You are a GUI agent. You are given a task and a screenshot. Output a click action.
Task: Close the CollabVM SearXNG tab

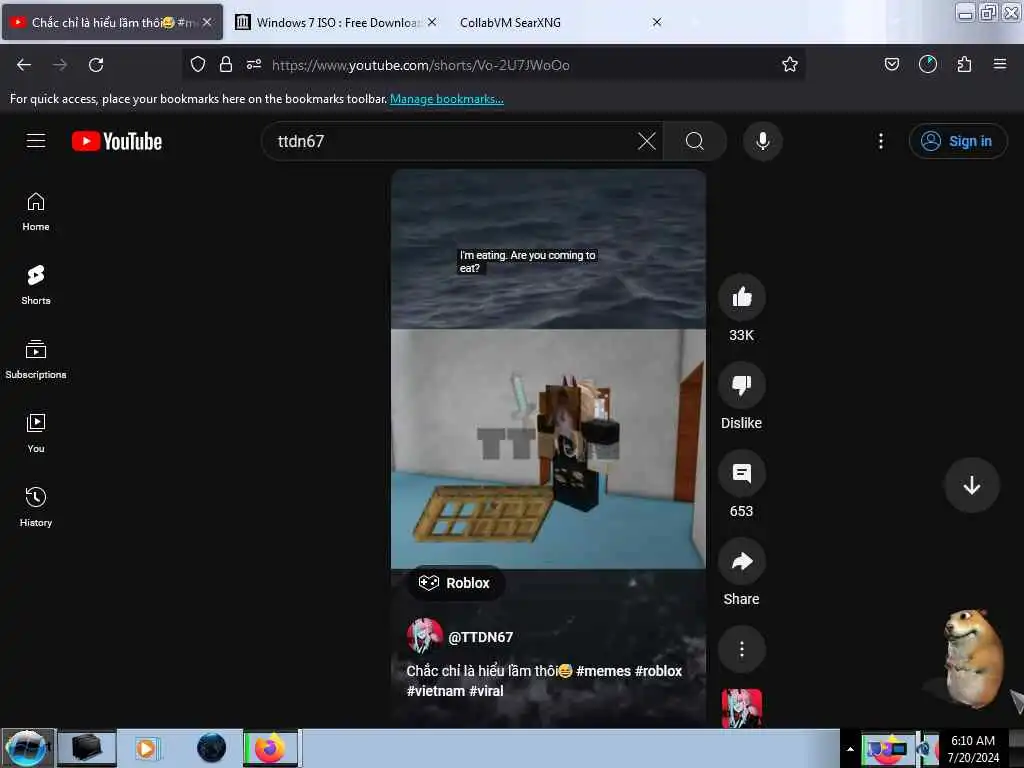[656, 22]
